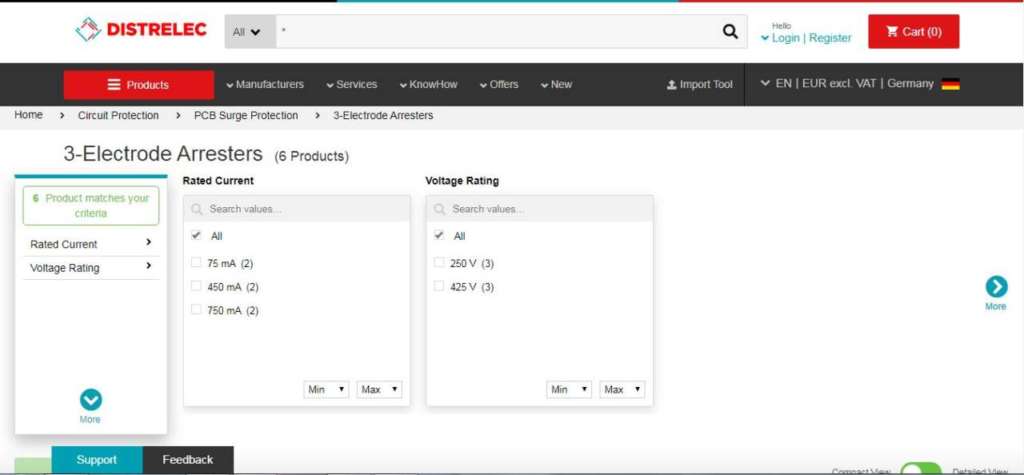Toggle All checkbox under Rated Current
The height and width of the screenshot is (475, 1024).
pyautogui.click(x=196, y=235)
